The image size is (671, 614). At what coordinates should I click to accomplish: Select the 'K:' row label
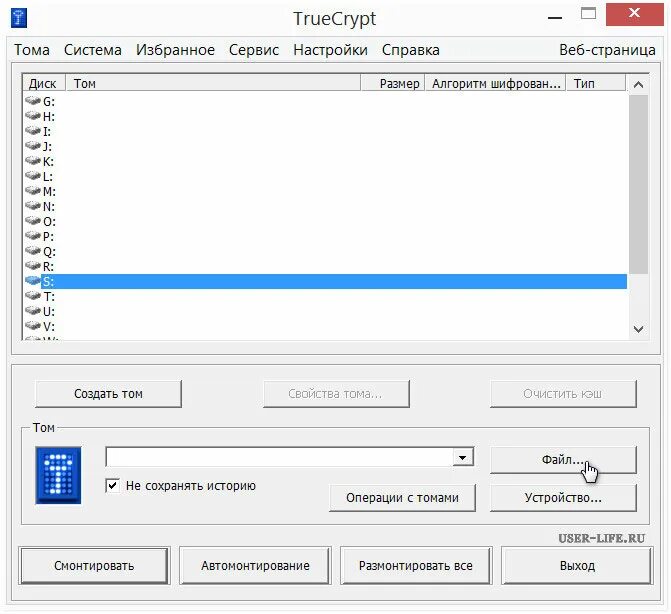[x=48, y=161]
